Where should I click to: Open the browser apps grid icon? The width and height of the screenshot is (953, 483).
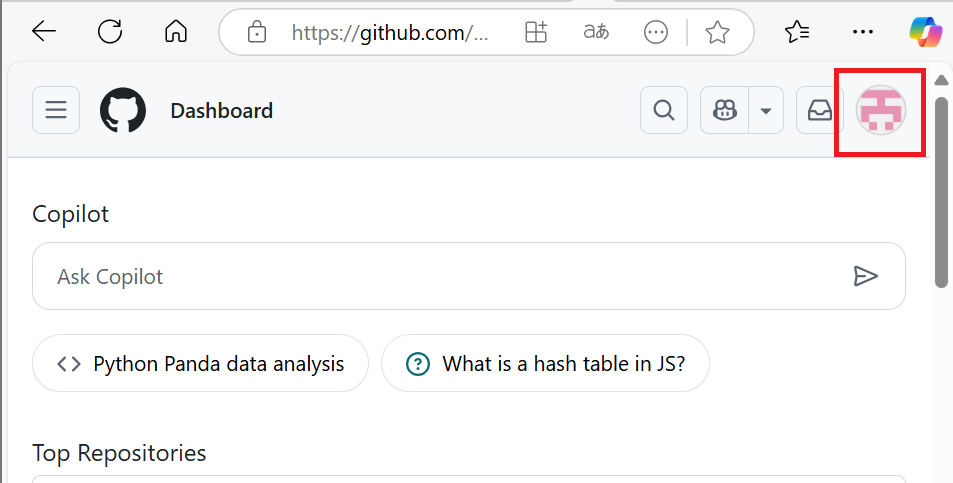point(536,32)
